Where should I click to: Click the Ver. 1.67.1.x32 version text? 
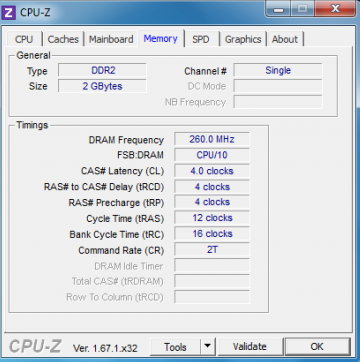coord(105,348)
